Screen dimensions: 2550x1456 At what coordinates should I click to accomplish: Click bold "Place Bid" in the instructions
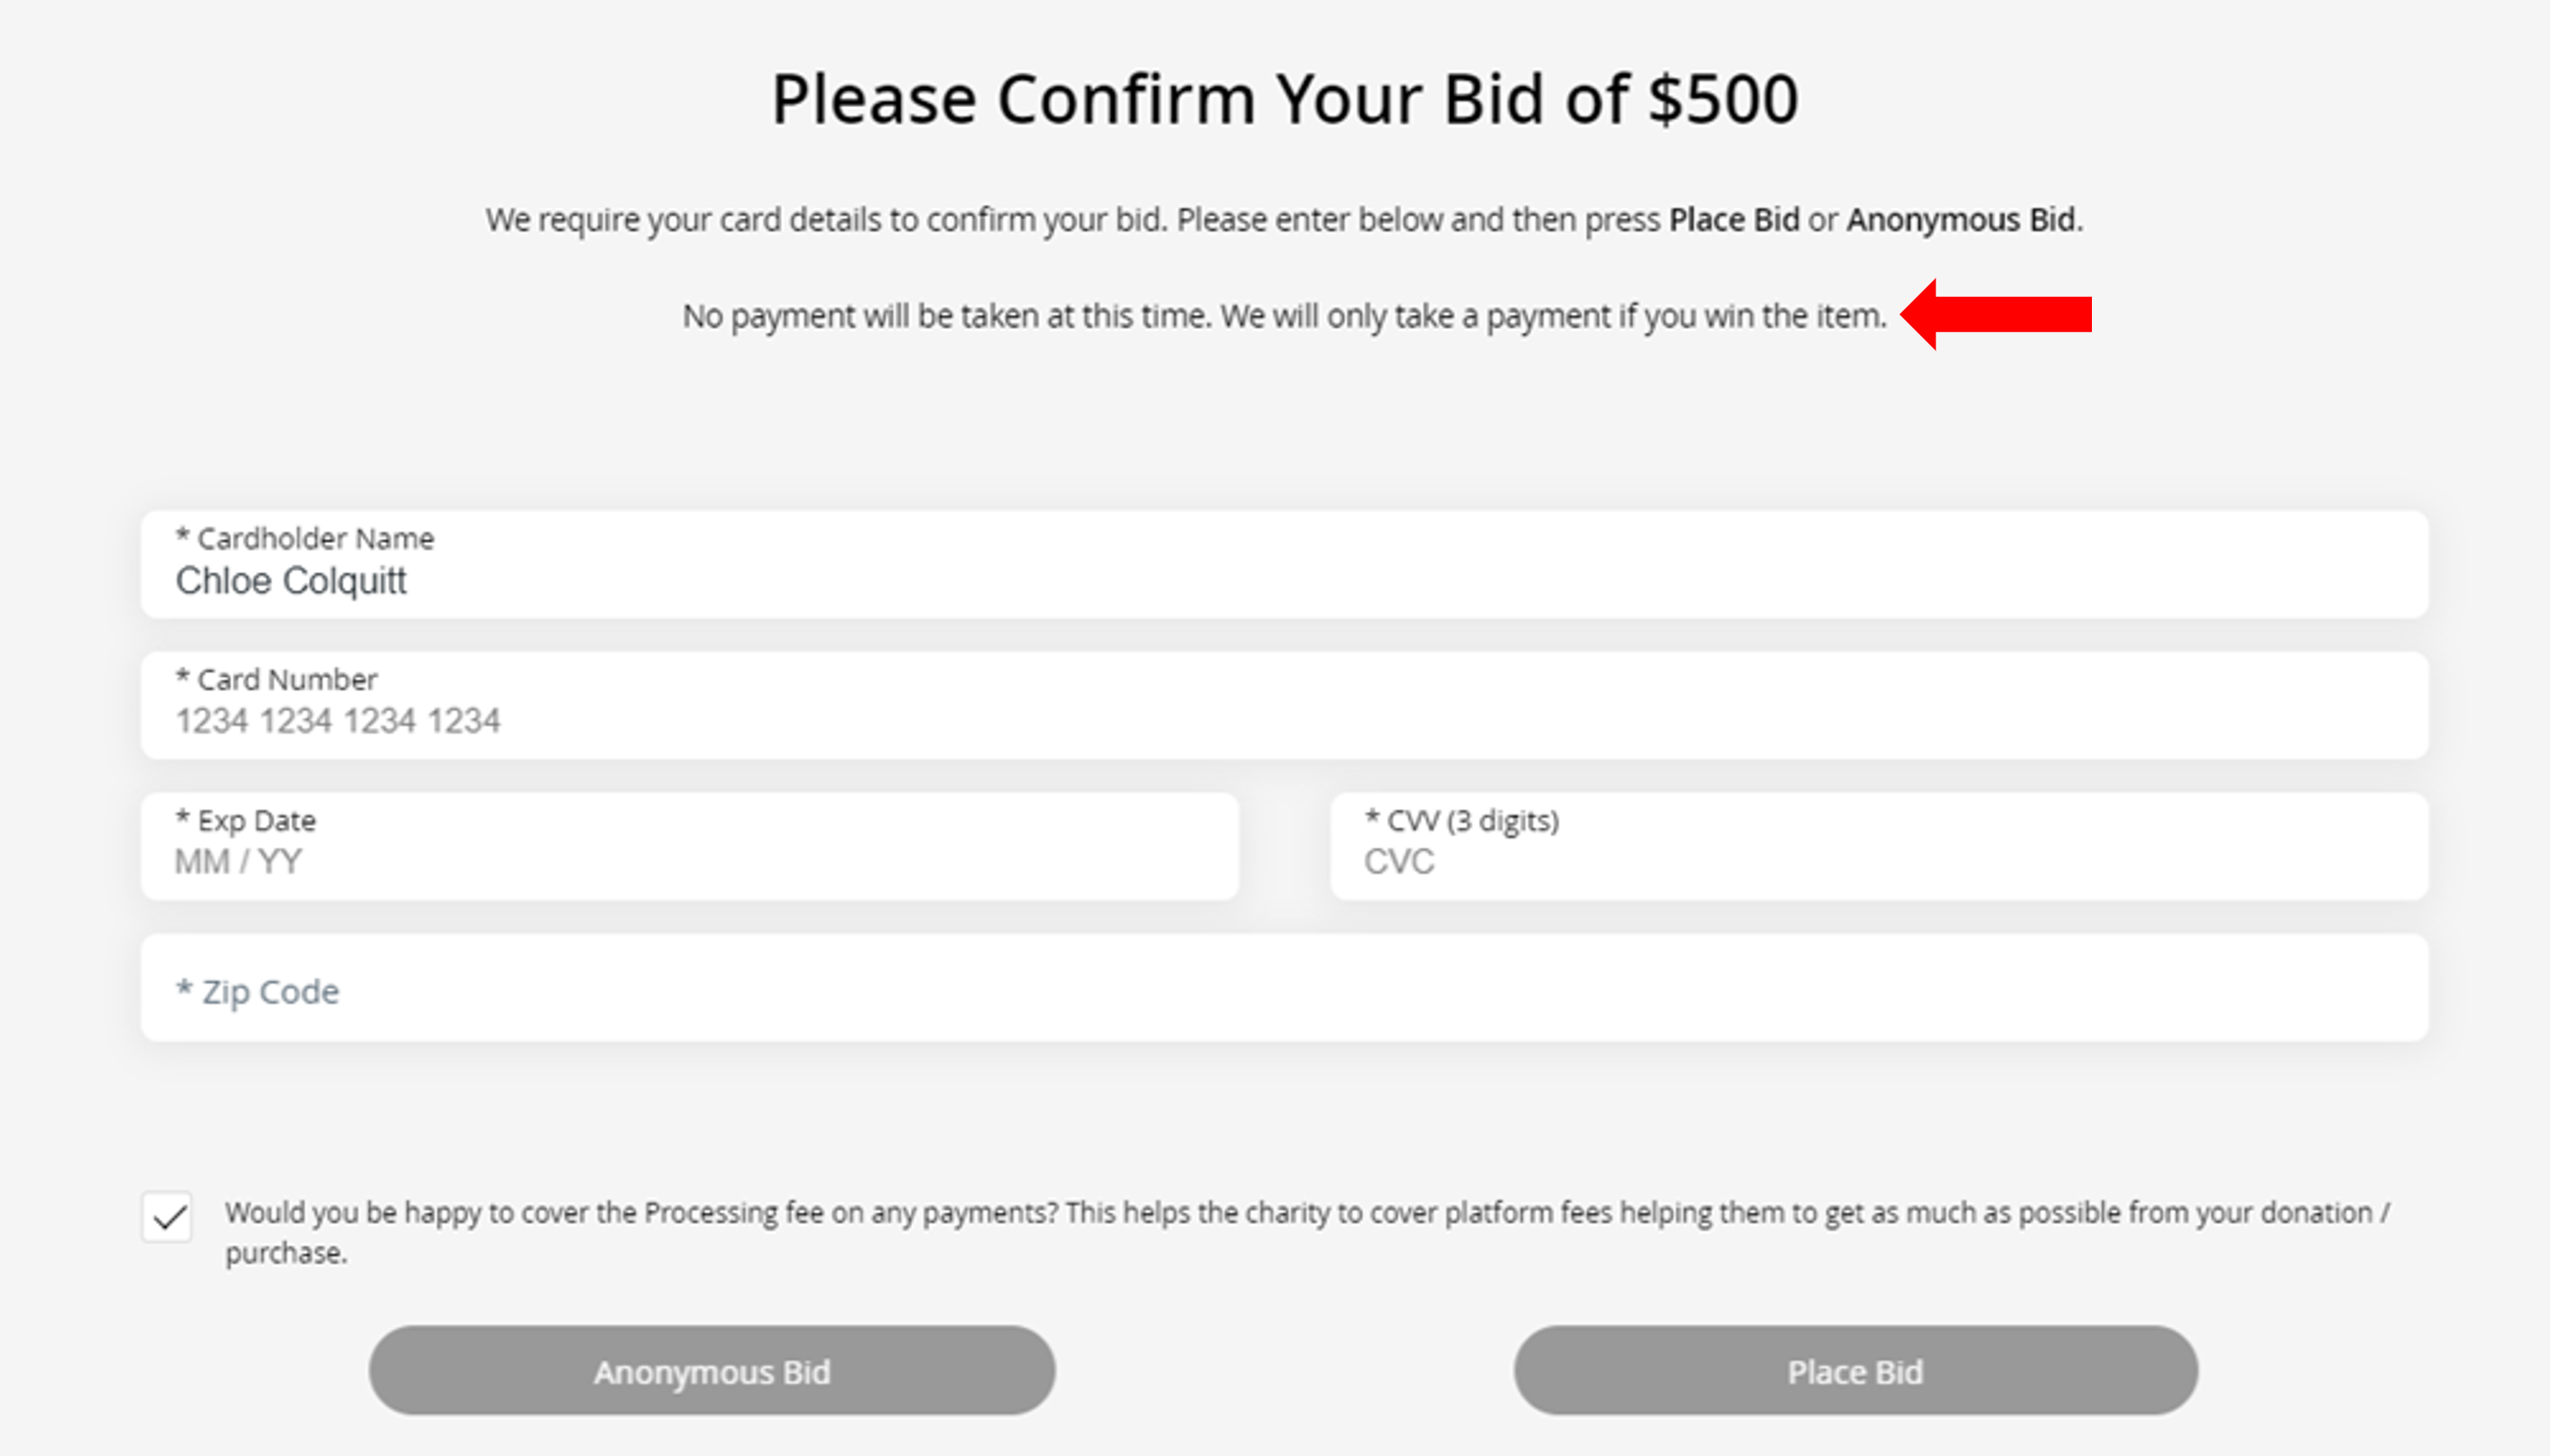click(1733, 219)
